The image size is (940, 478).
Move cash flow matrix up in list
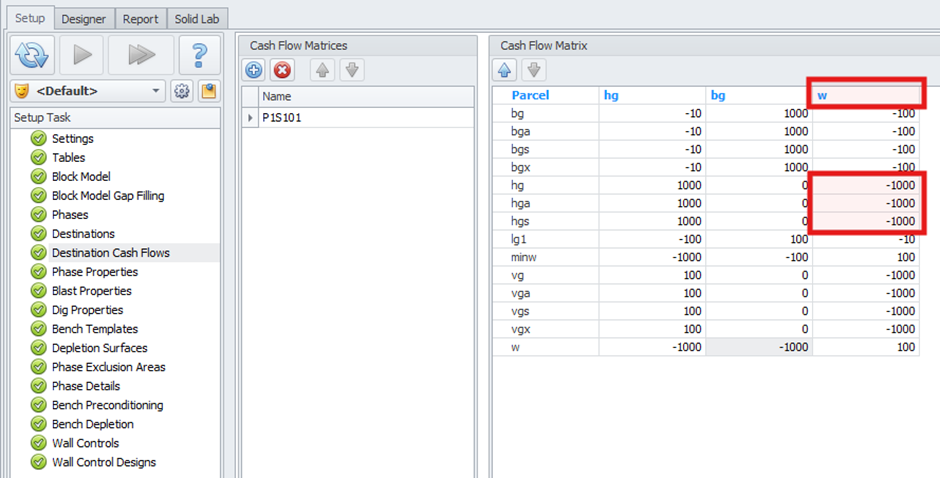coord(324,70)
